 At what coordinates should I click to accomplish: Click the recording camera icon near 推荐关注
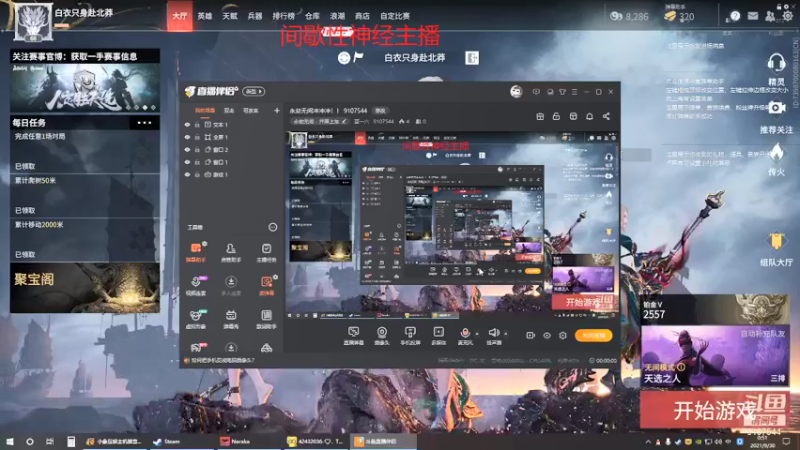pos(776,108)
